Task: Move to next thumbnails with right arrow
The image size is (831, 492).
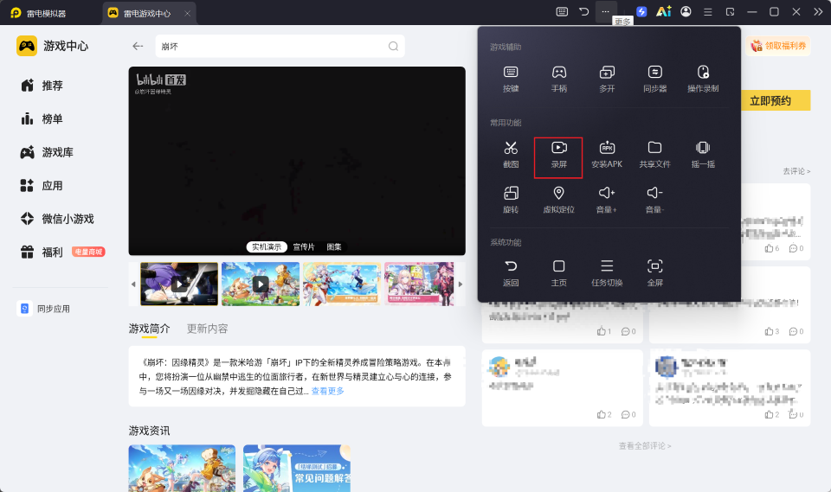Action: pyautogui.click(x=460, y=284)
